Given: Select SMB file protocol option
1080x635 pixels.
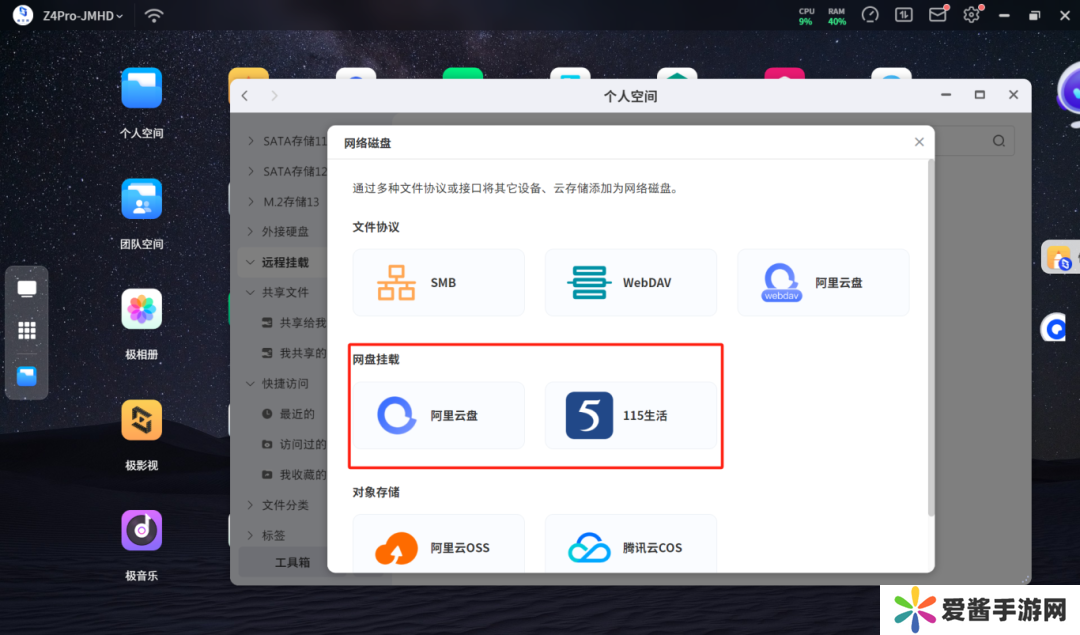Looking at the screenshot, I should pyautogui.click(x=438, y=283).
